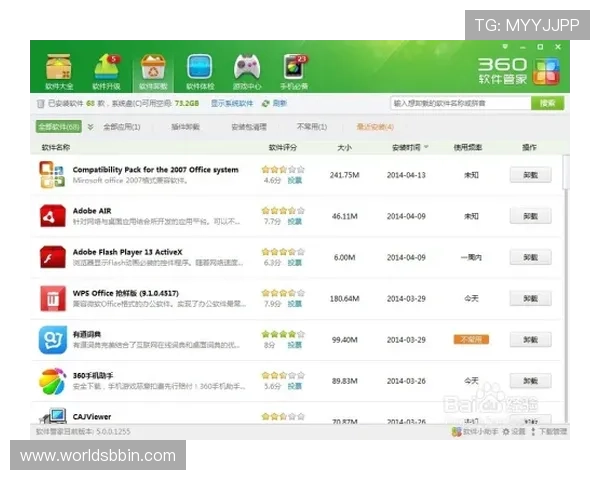Click the software name search input field

pos(458,103)
